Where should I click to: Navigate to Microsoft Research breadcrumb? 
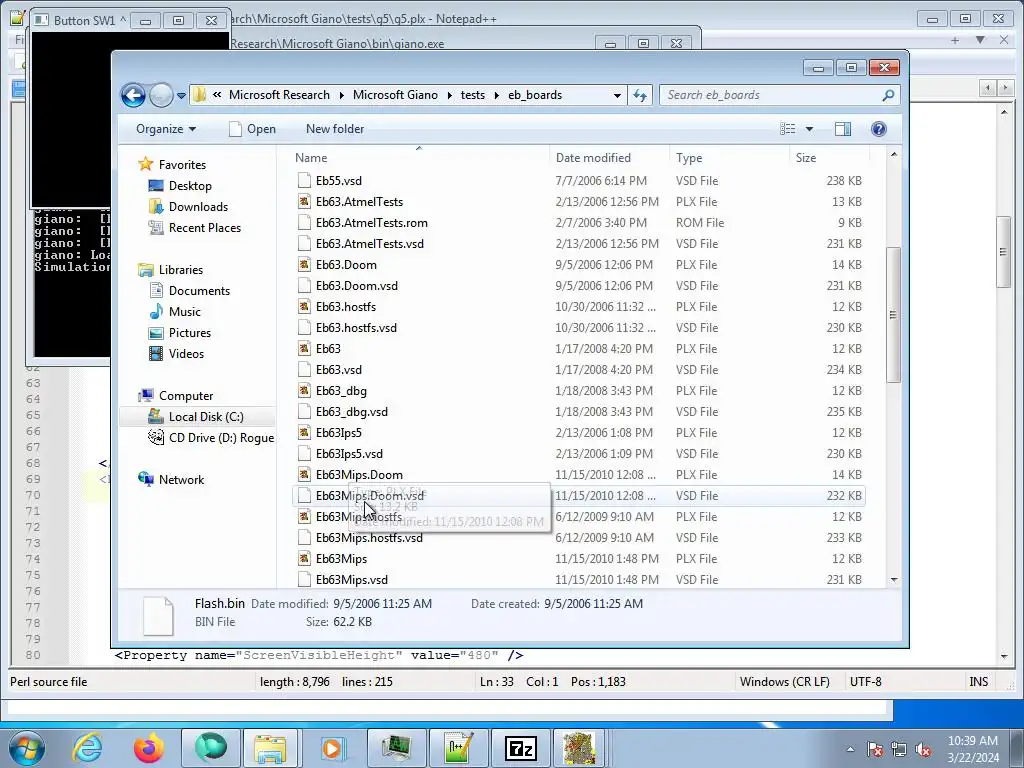[x=279, y=95]
